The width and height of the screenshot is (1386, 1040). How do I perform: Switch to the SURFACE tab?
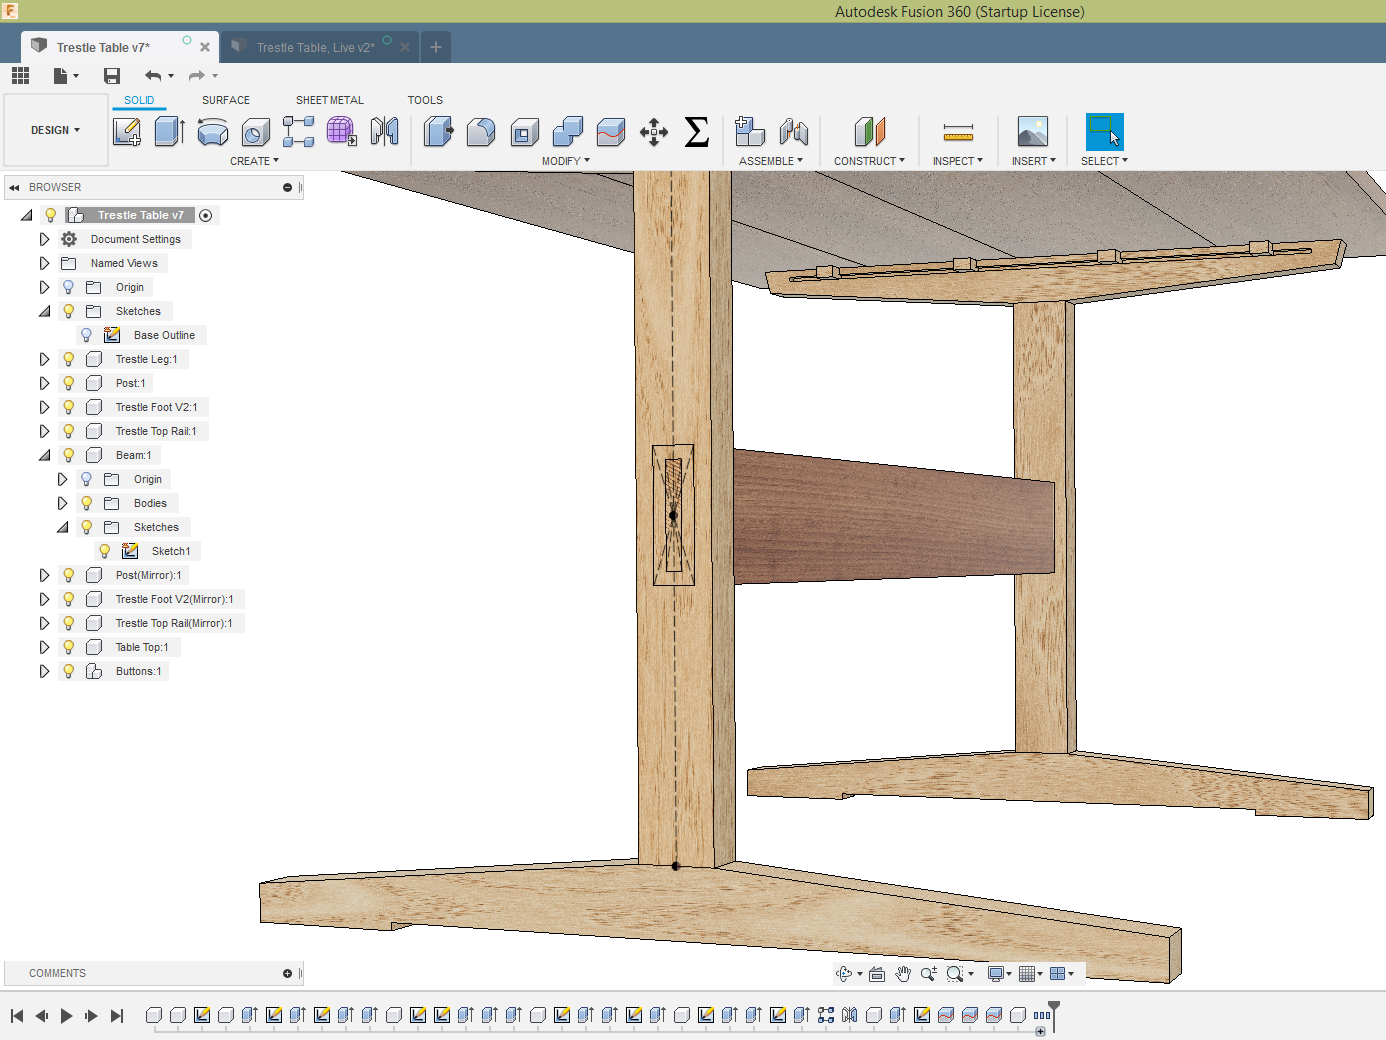[x=226, y=100]
